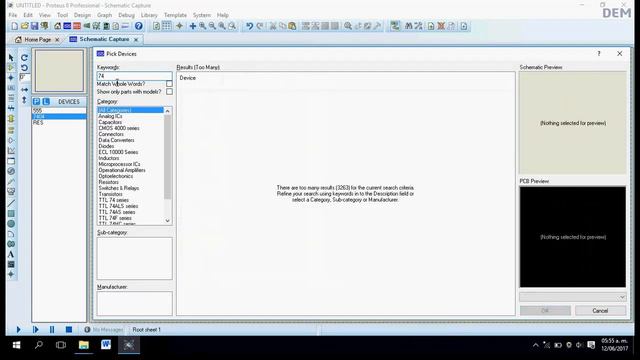The height and width of the screenshot is (360, 640).
Task: Select CMOS 4000 series category
Action: pos(119,128)
